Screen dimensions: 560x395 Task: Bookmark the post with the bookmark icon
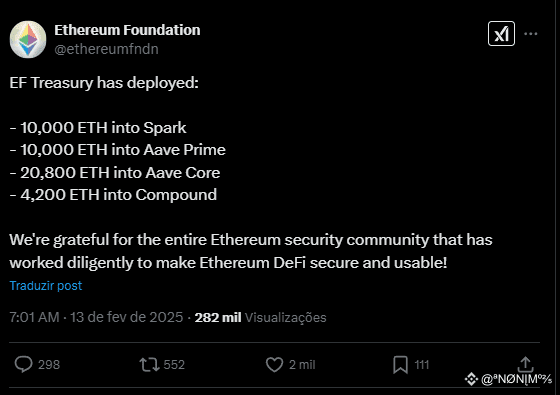(400, 365)
